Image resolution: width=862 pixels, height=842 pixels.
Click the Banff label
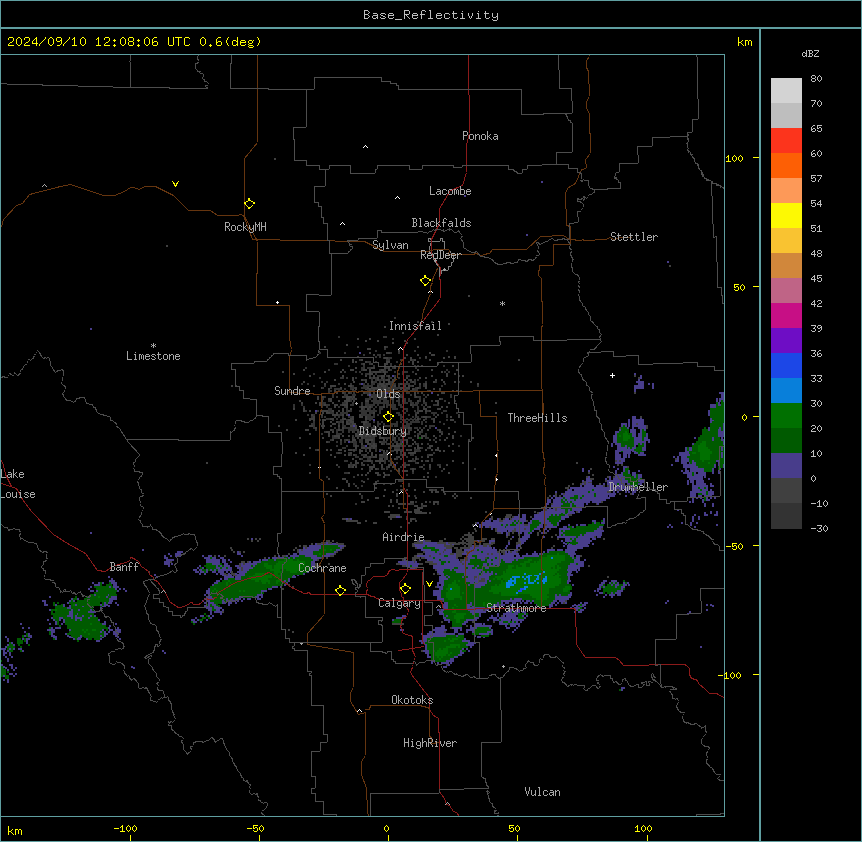point(124,567)
